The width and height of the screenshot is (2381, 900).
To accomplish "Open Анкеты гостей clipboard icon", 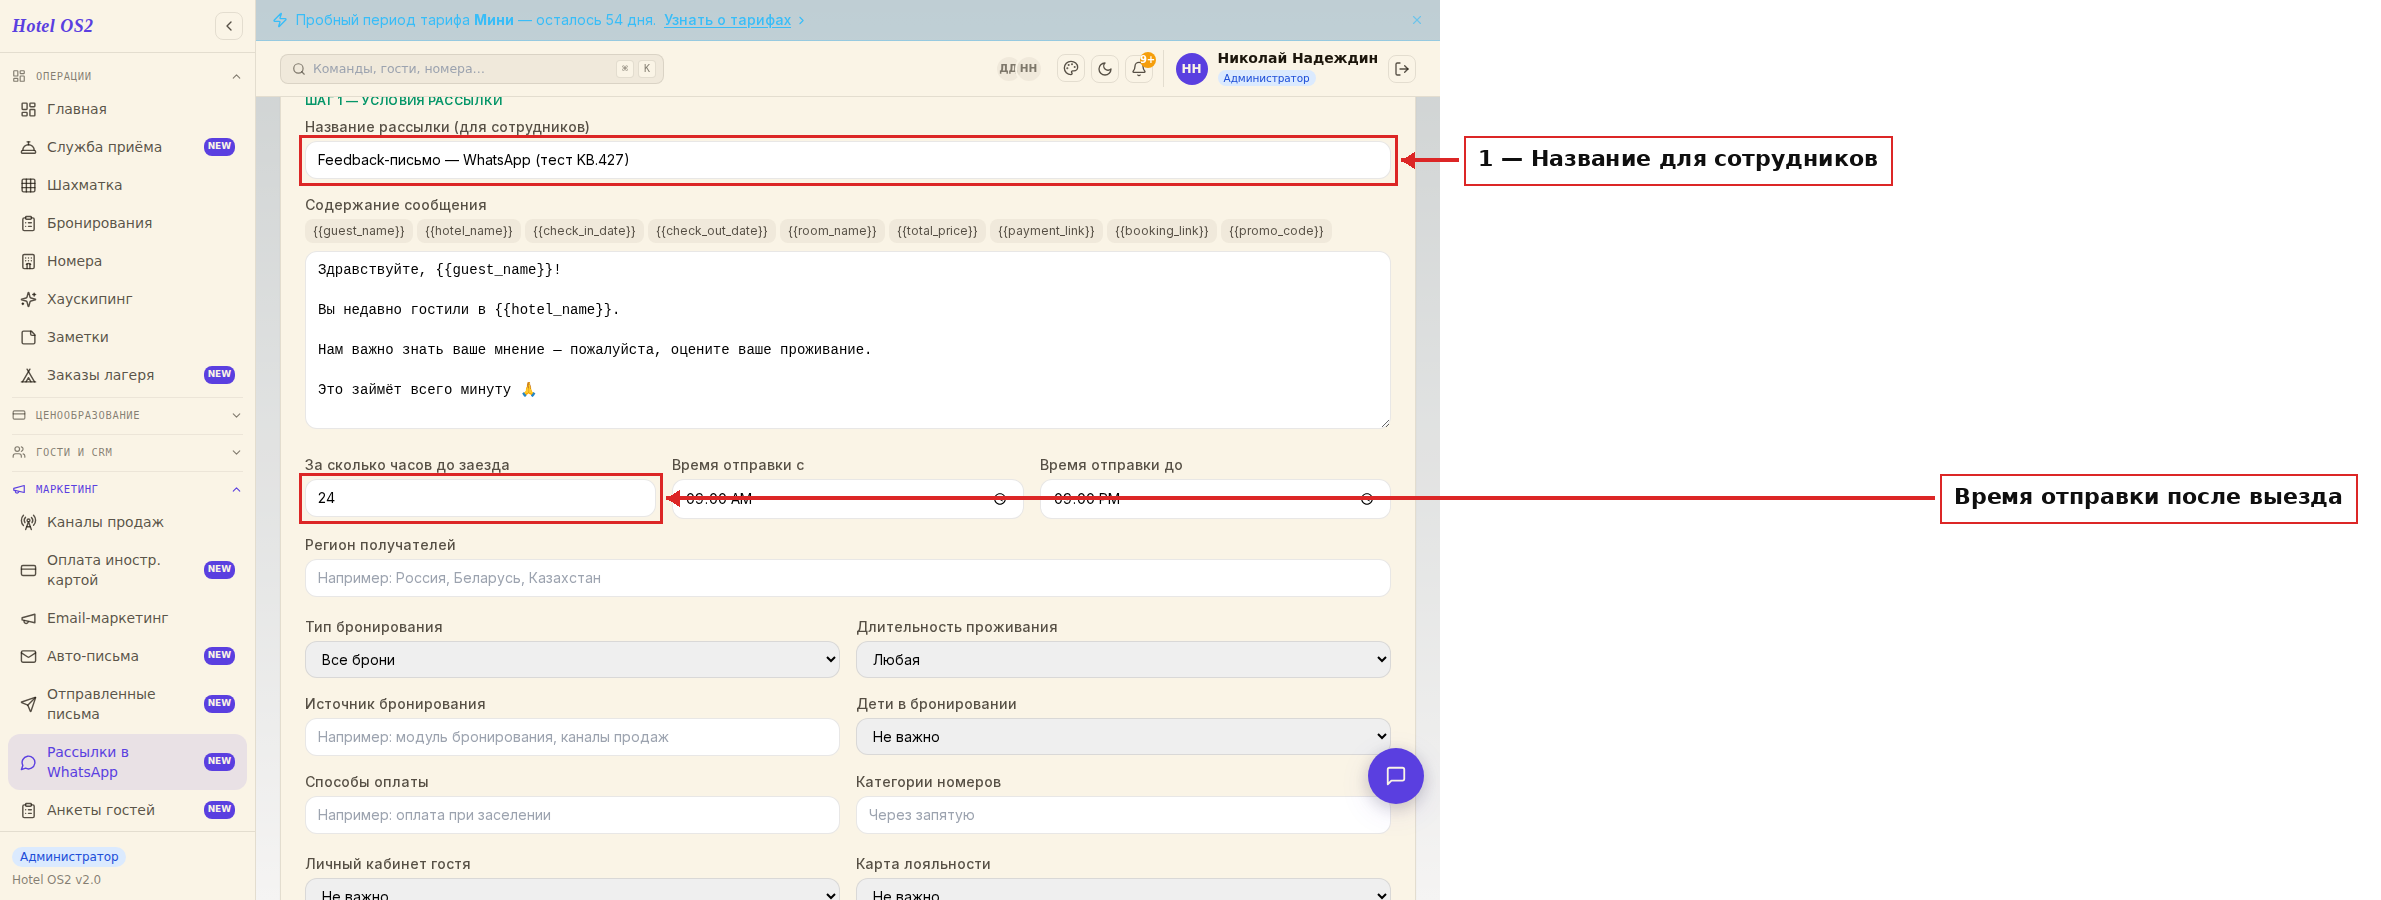I will pyautogui.click(x=29, y=810).
